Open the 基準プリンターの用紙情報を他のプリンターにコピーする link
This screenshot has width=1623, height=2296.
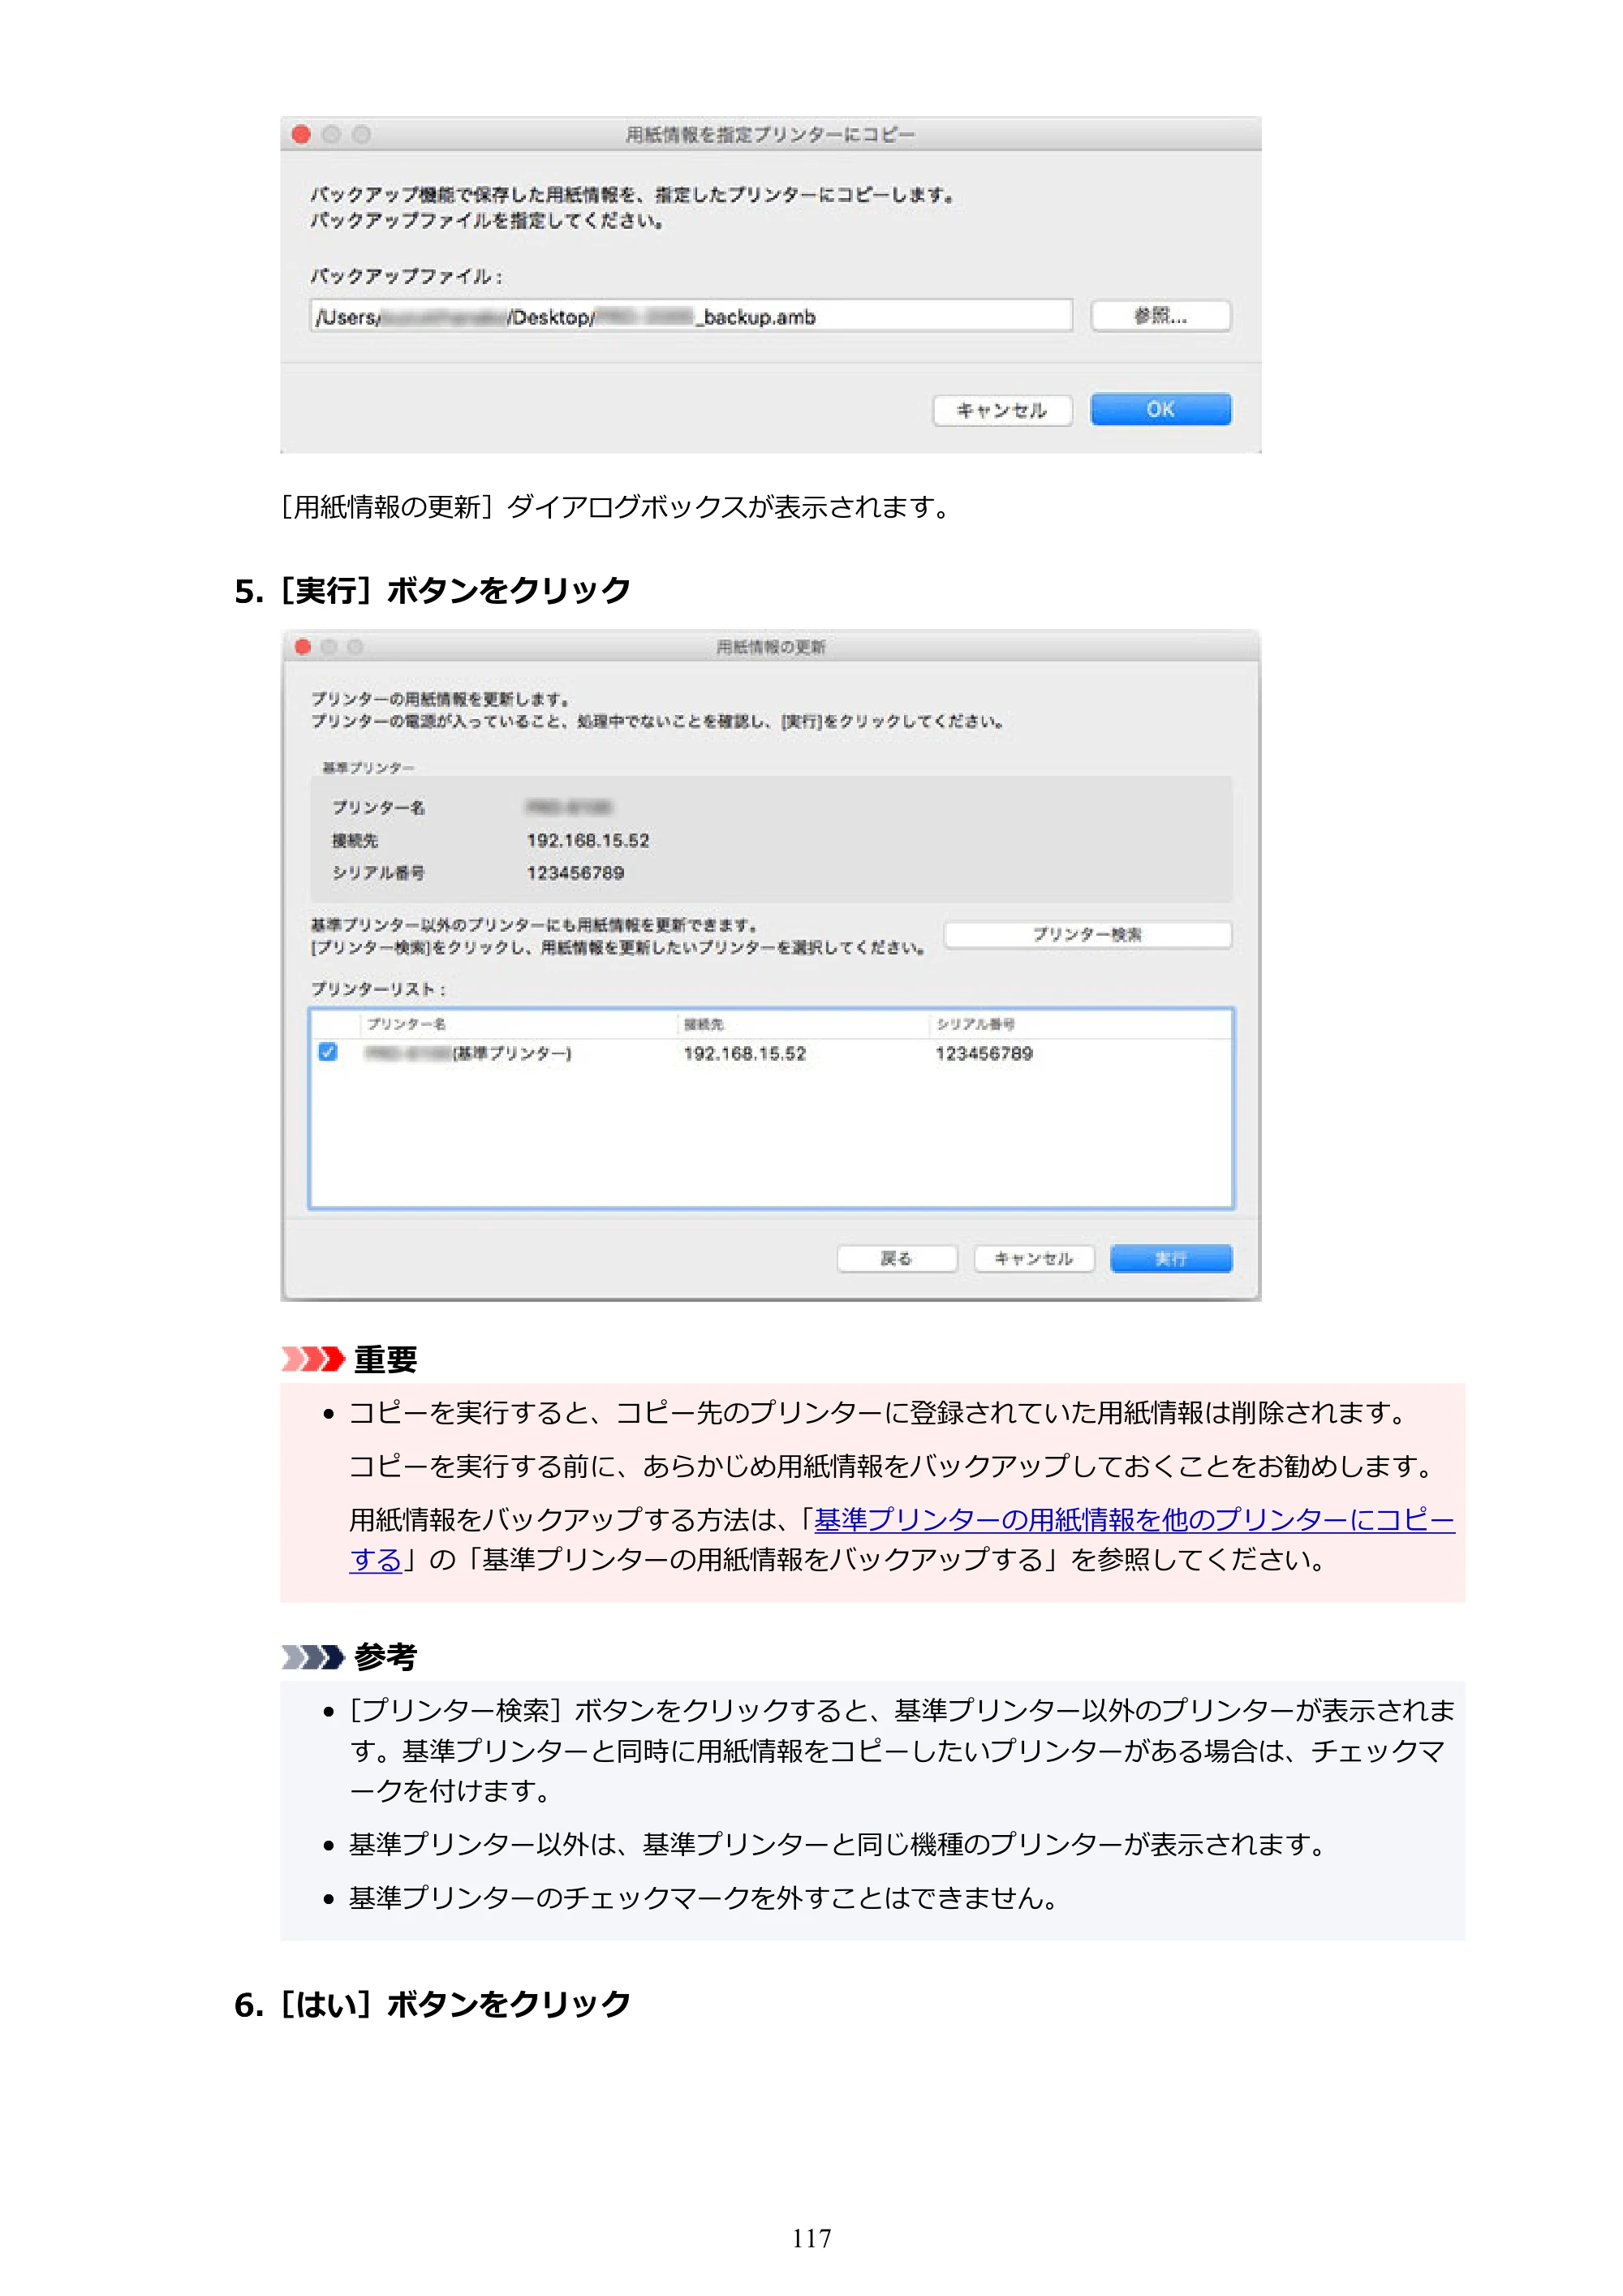(1134, 1520)
